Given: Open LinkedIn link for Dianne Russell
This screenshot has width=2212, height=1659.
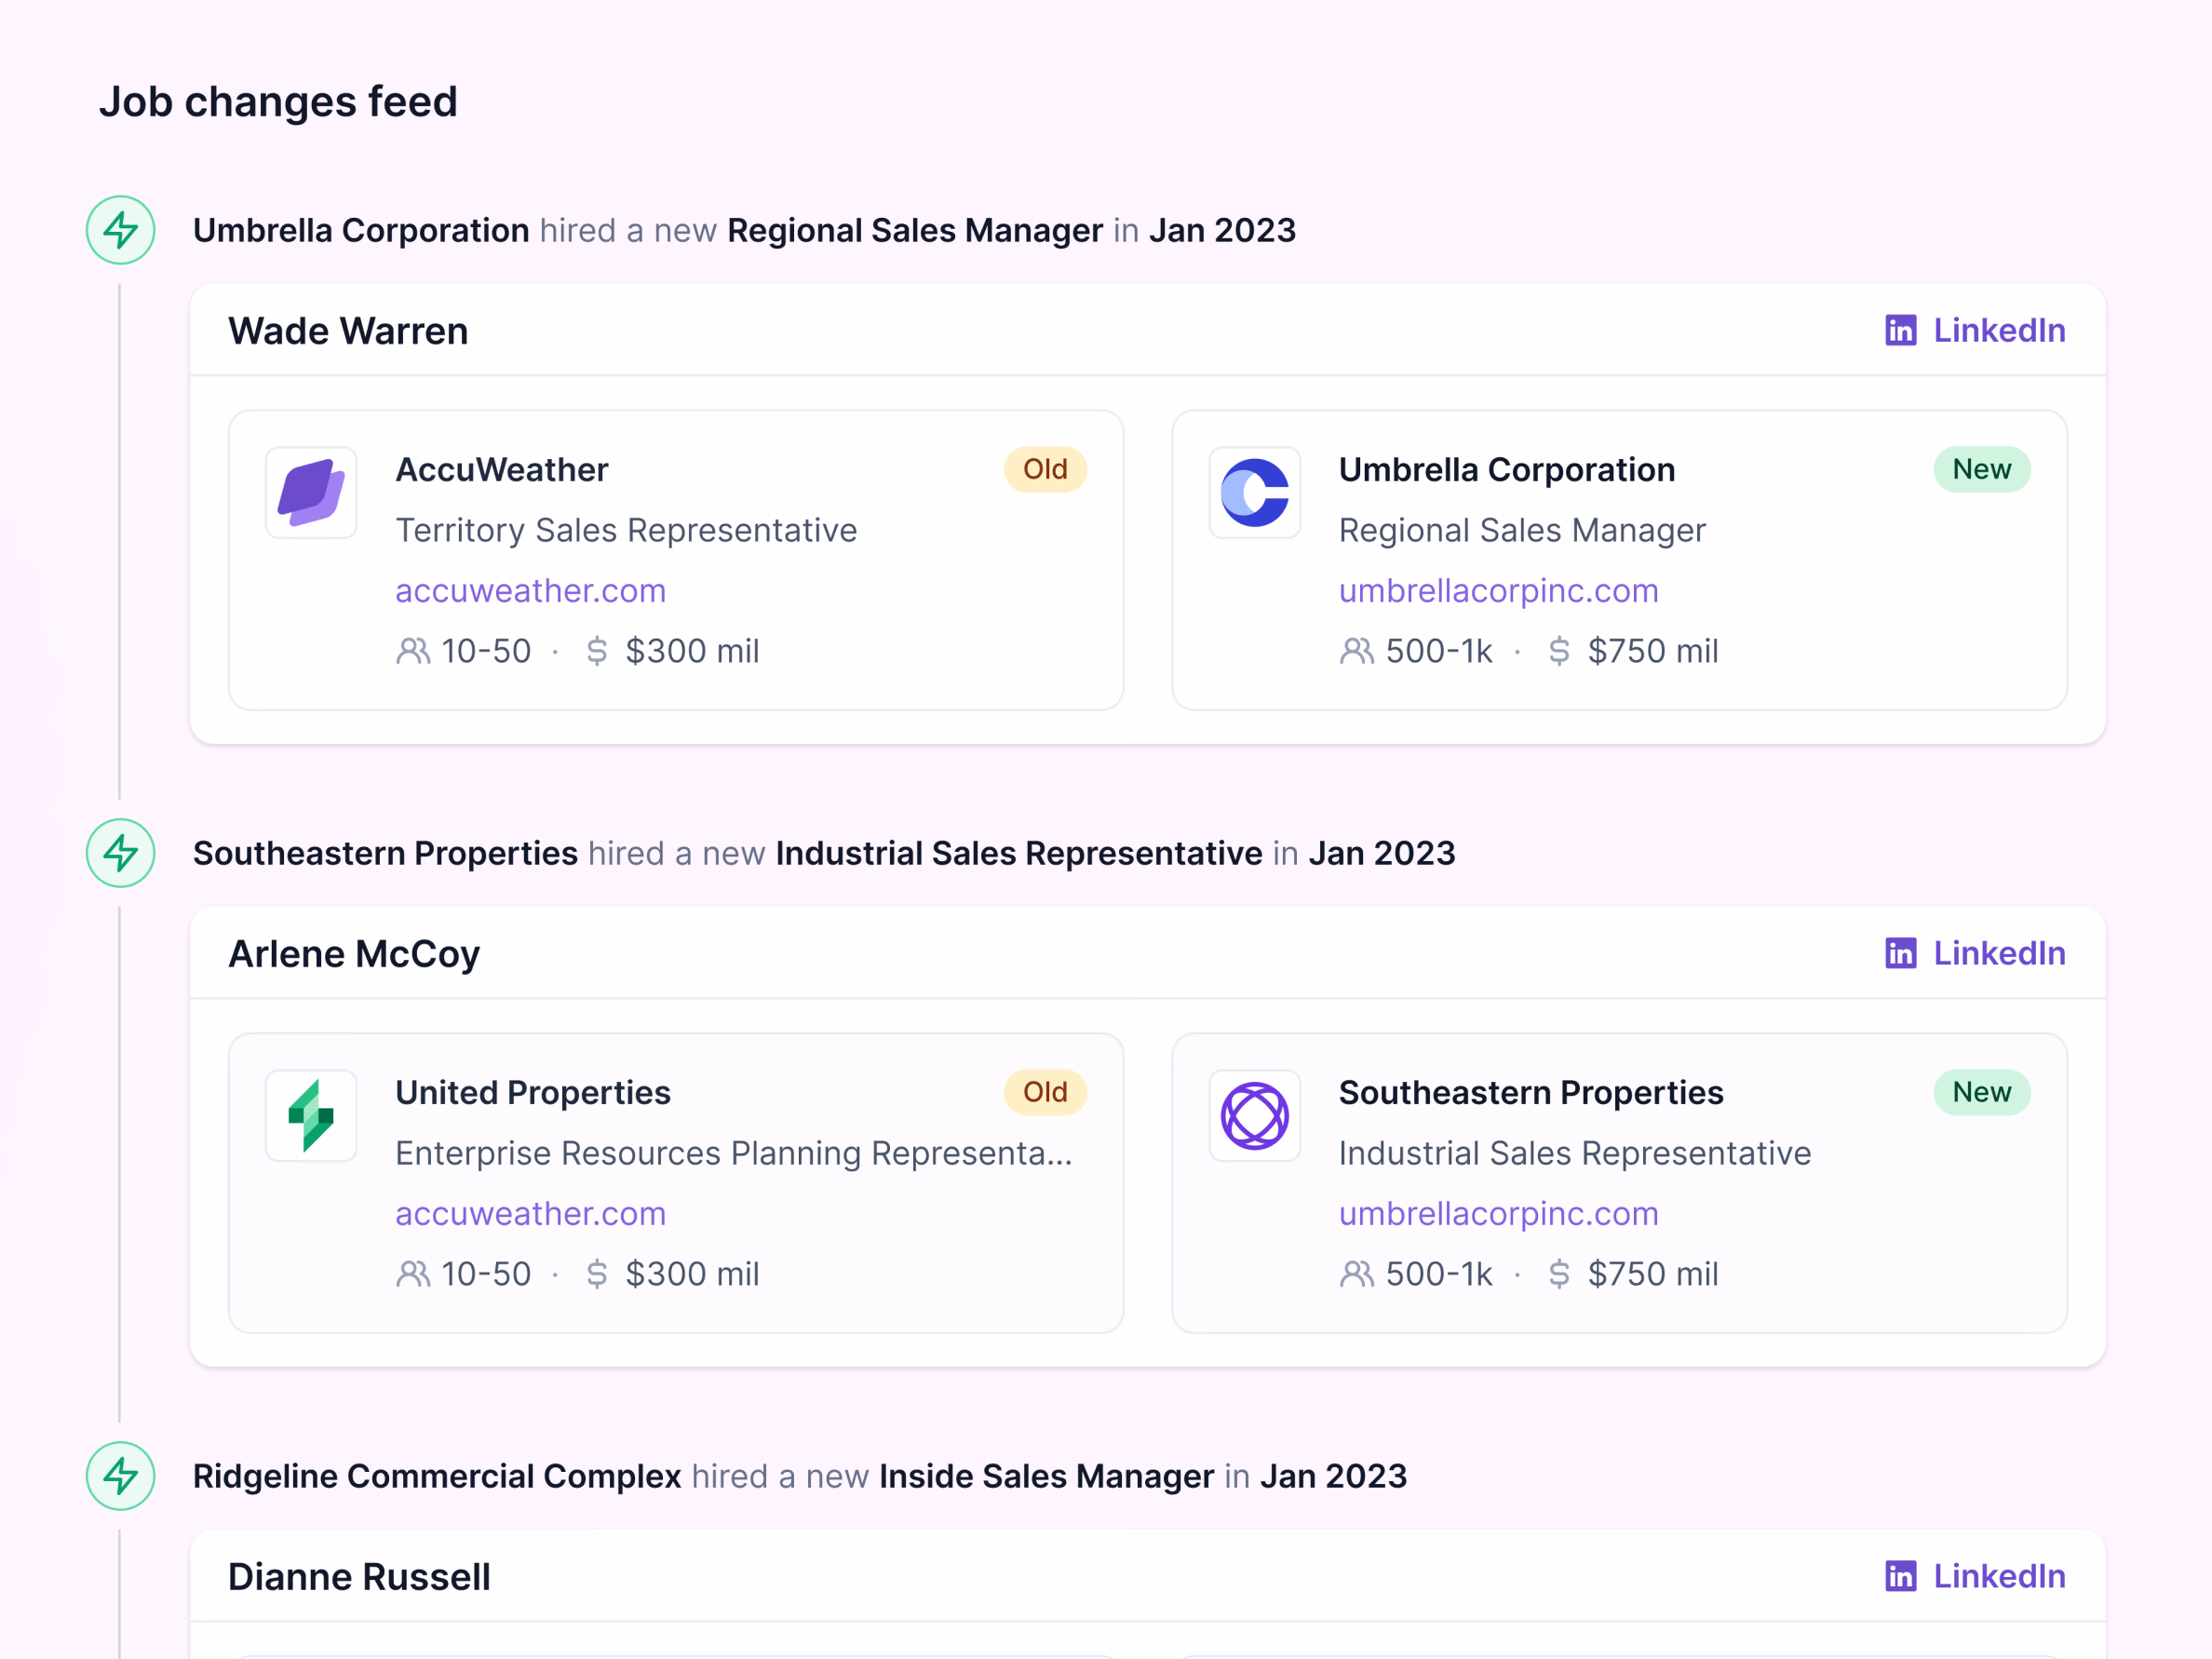Looking at the screenshot, I should point(1975,1576).
